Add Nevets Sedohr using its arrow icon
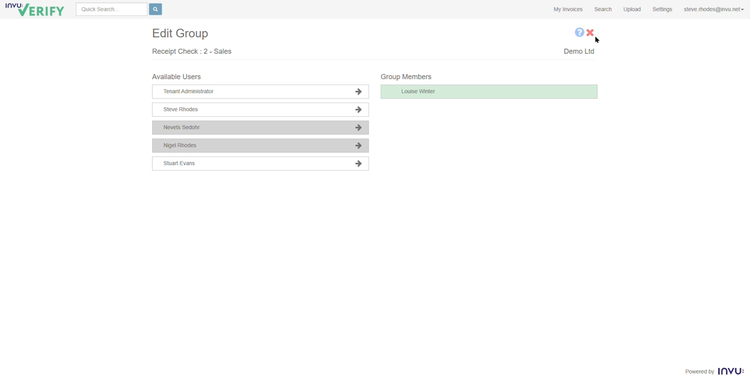The height and width of the screenshot is (376, 750). 358,127
